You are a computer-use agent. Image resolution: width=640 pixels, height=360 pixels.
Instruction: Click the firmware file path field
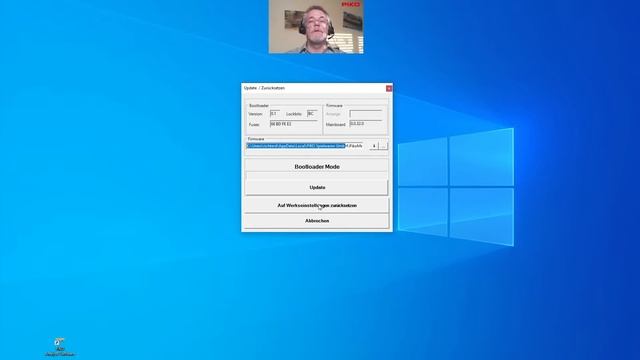point(304,146)
